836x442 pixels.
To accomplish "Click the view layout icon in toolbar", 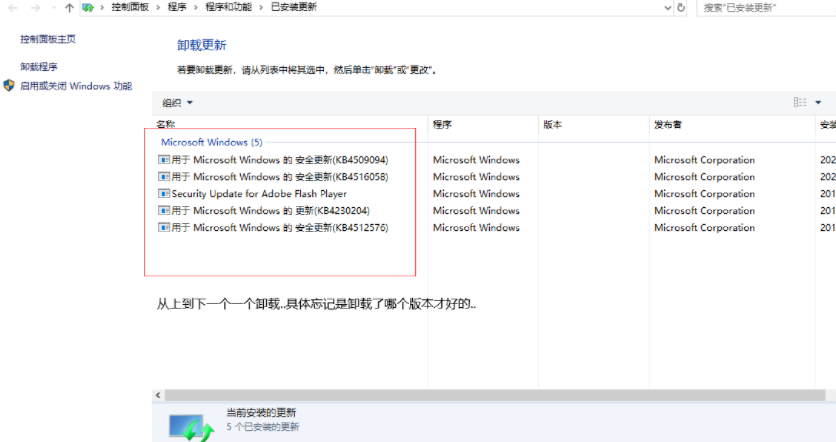I will pos(800,102).
